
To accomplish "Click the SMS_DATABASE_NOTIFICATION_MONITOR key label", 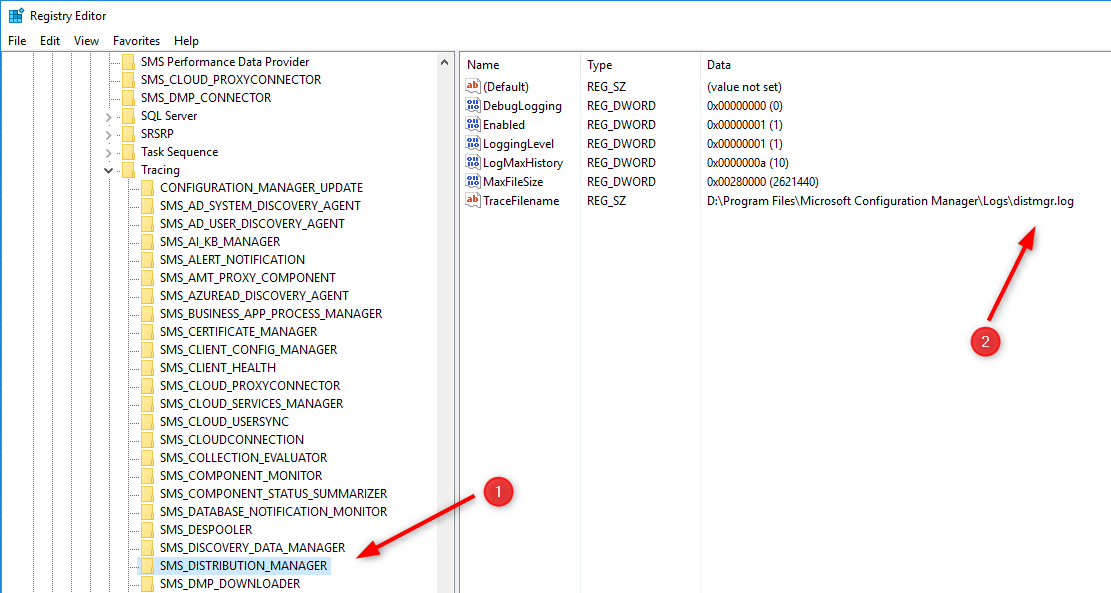I will pyautogui.click(x=273, y=512).
